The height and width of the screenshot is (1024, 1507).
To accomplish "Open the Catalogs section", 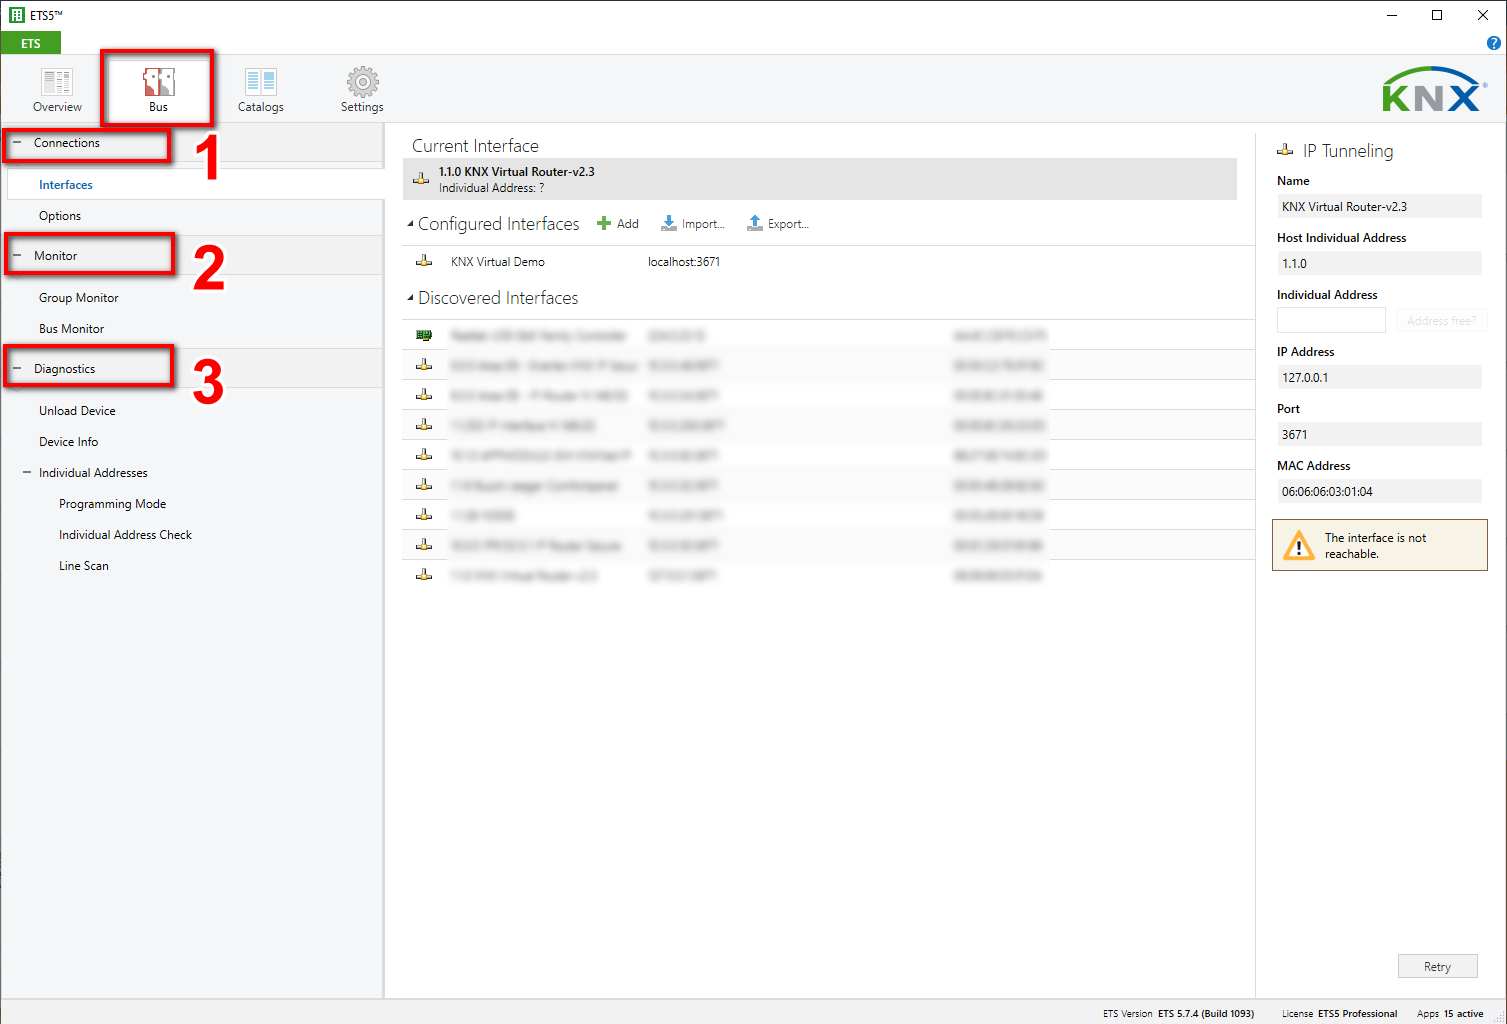I will click(x=260, y=89).
